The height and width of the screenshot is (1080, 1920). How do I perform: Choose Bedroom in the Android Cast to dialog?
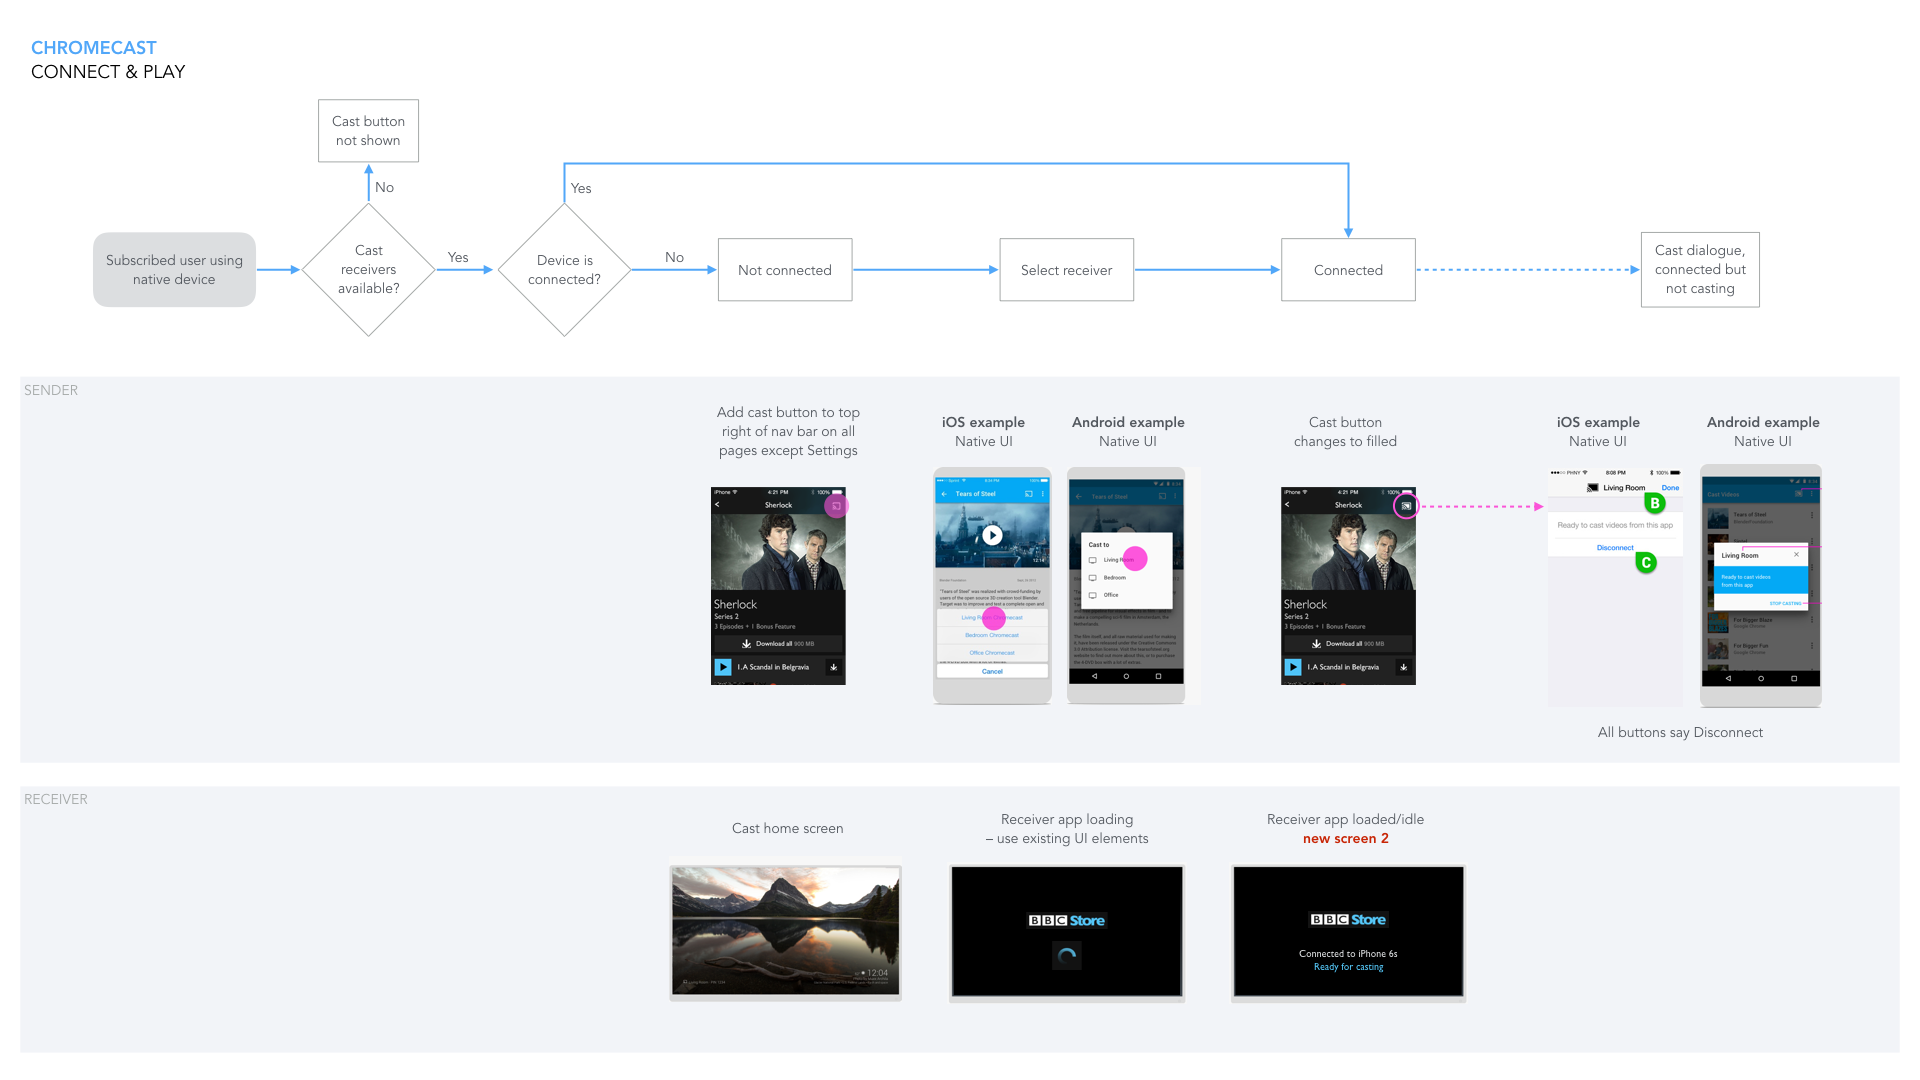coord(1126,577)
